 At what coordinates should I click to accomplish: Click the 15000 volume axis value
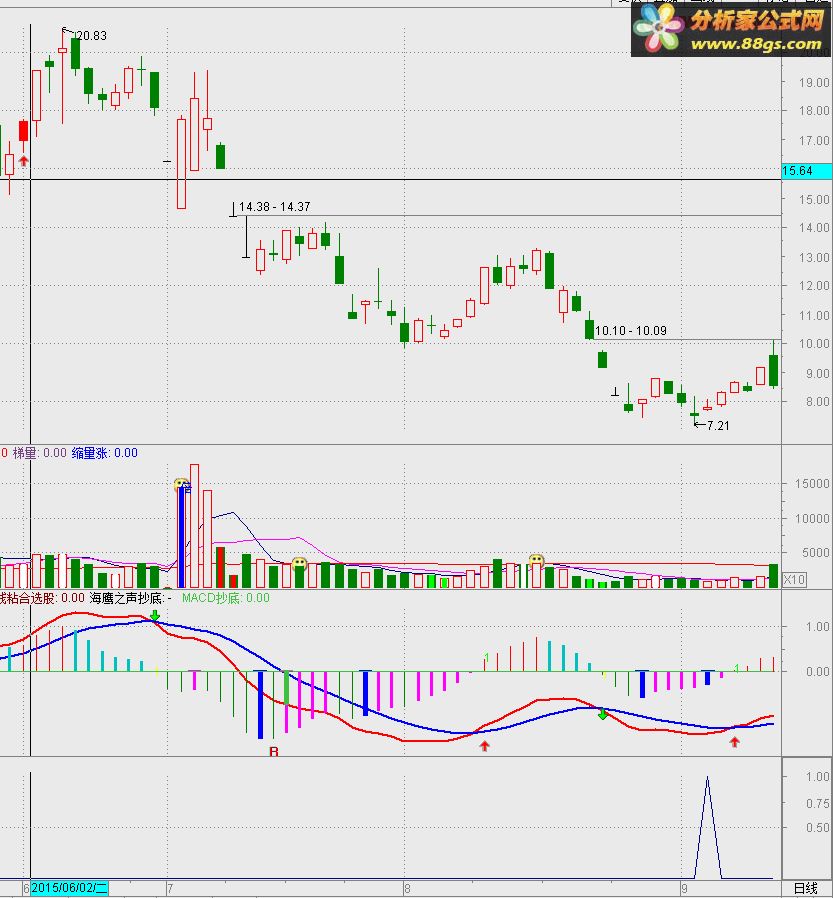point(812,484)
